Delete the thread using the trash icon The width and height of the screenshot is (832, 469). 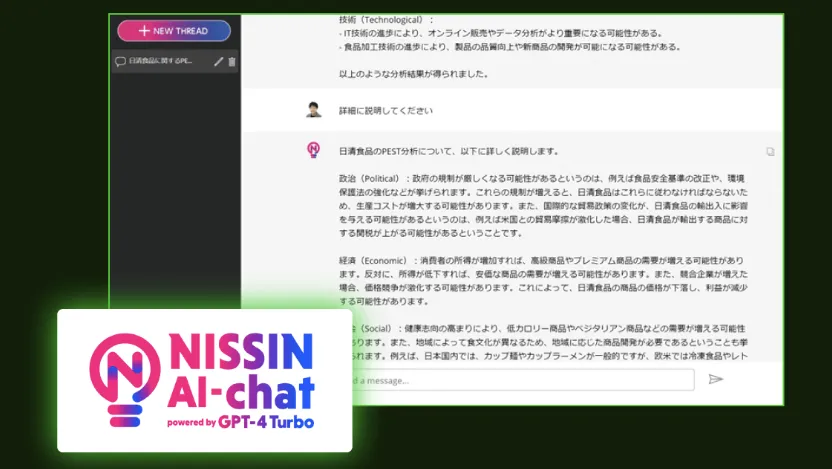[232, 62]
